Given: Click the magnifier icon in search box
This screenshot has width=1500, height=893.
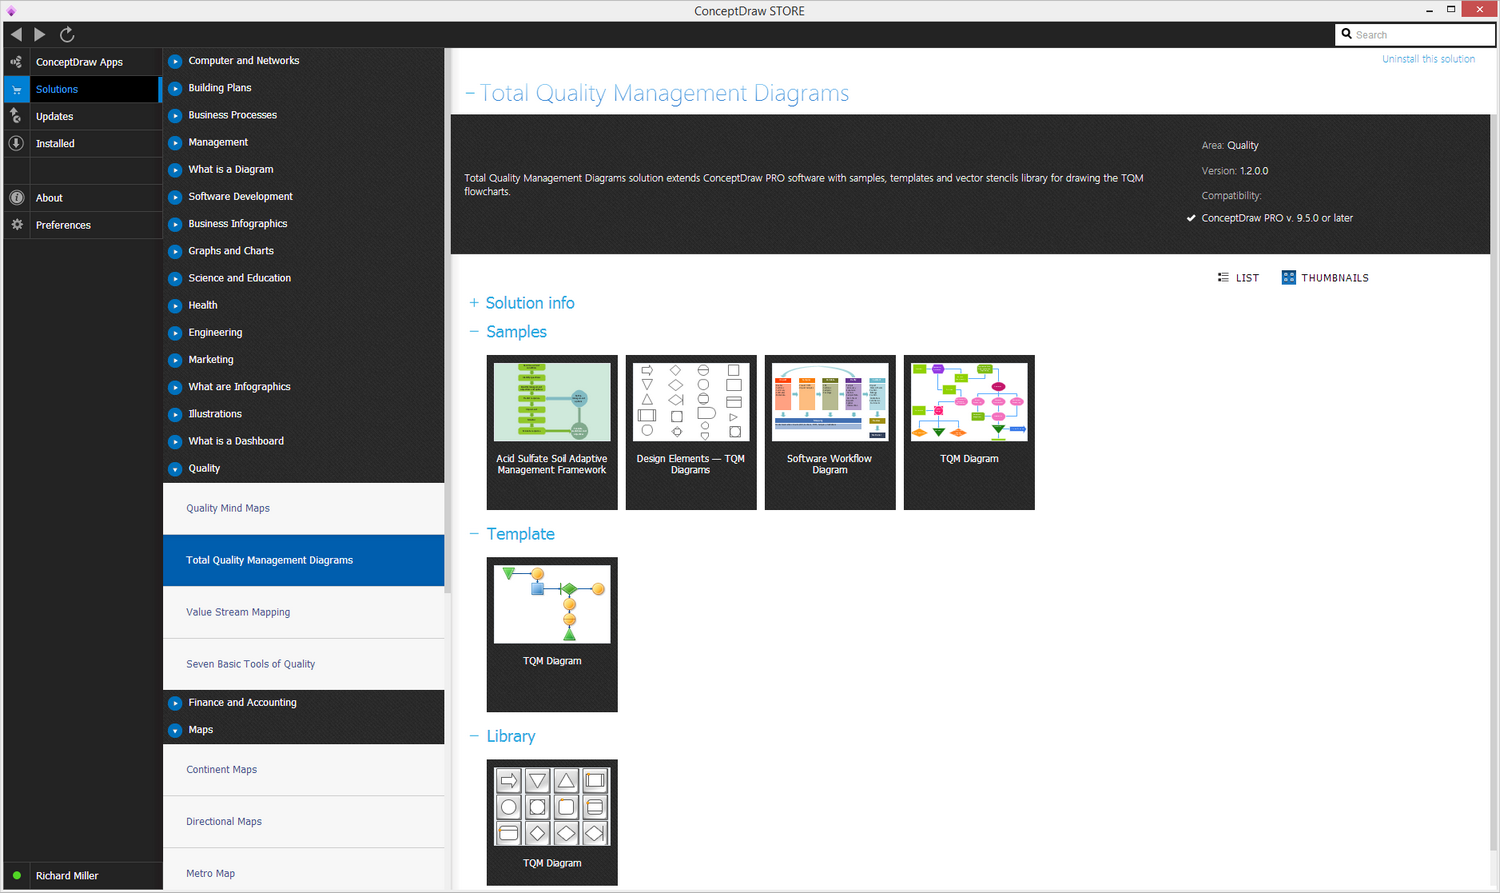Looking at the screenshot, I should click(1347, 34).
